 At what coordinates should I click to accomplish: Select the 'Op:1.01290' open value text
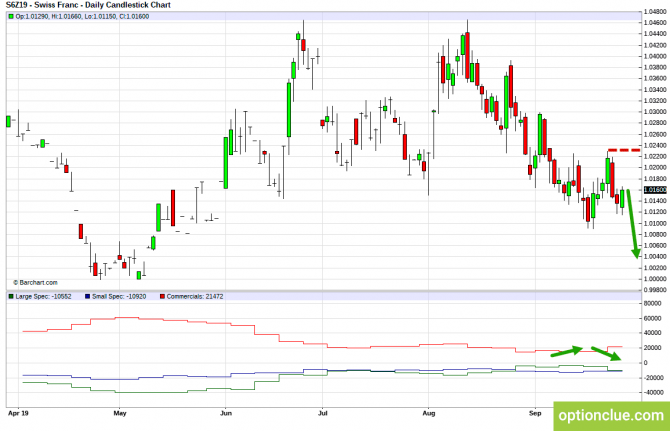coord(32,17)
